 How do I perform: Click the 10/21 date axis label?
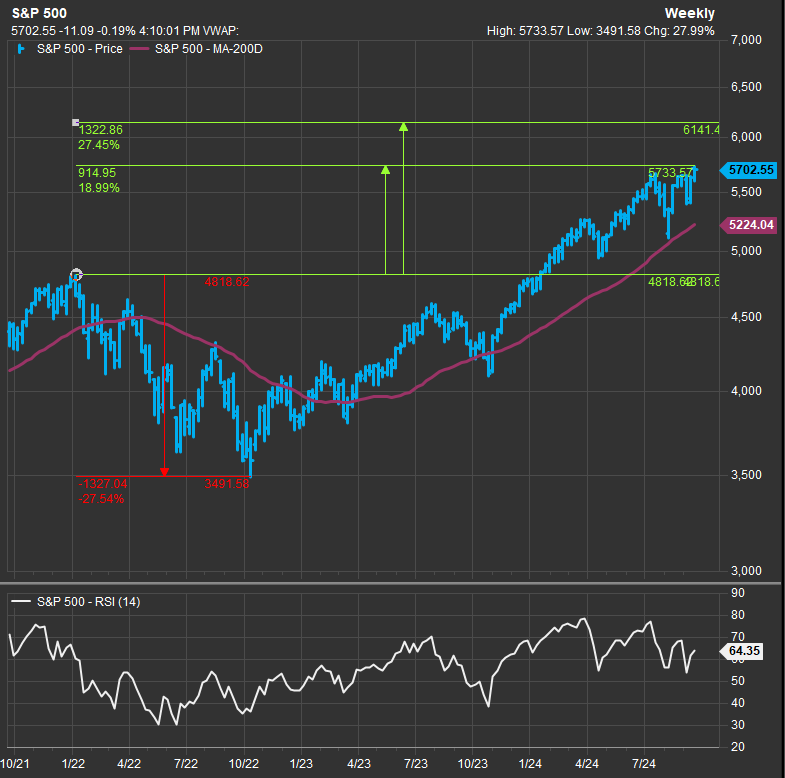(x=15, y=764)
